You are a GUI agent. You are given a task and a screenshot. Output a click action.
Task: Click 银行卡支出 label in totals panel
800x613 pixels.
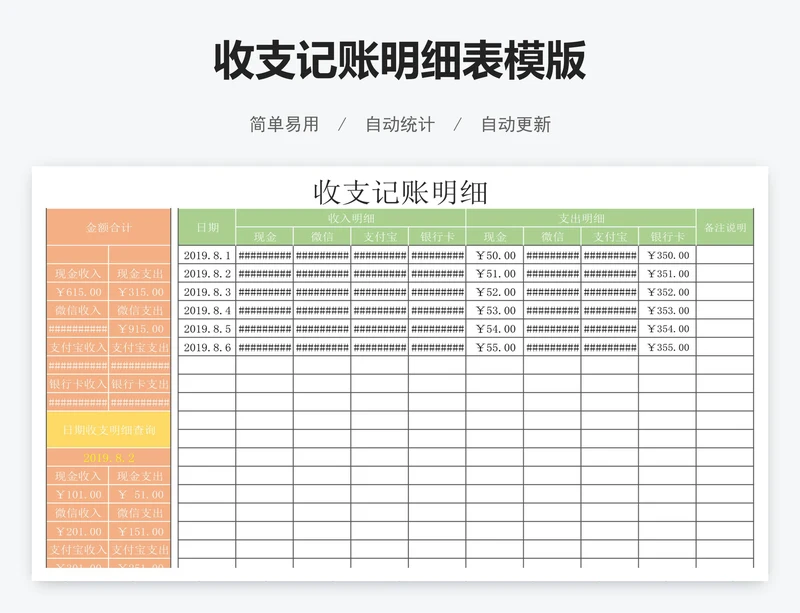pos(140,384)
